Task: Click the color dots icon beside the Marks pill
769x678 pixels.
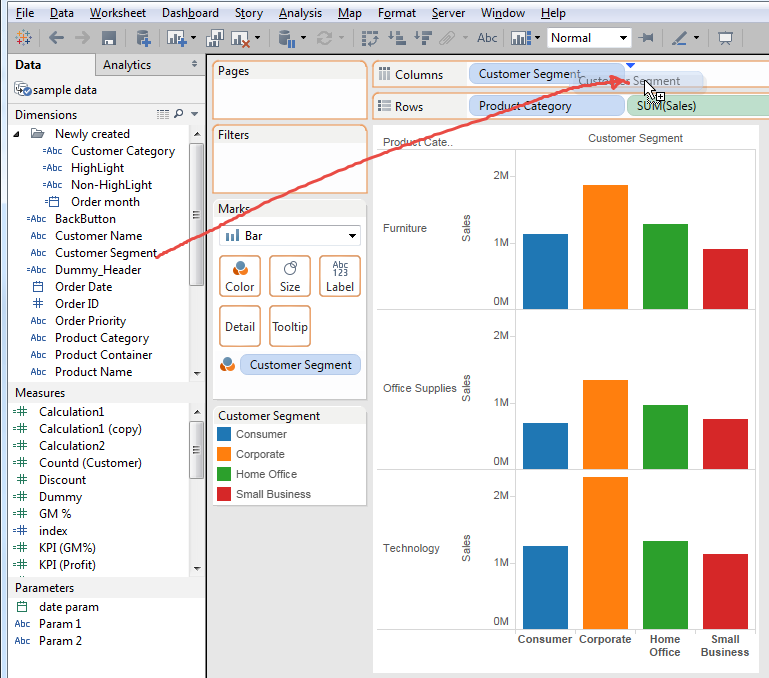Action: coord(228,364)
